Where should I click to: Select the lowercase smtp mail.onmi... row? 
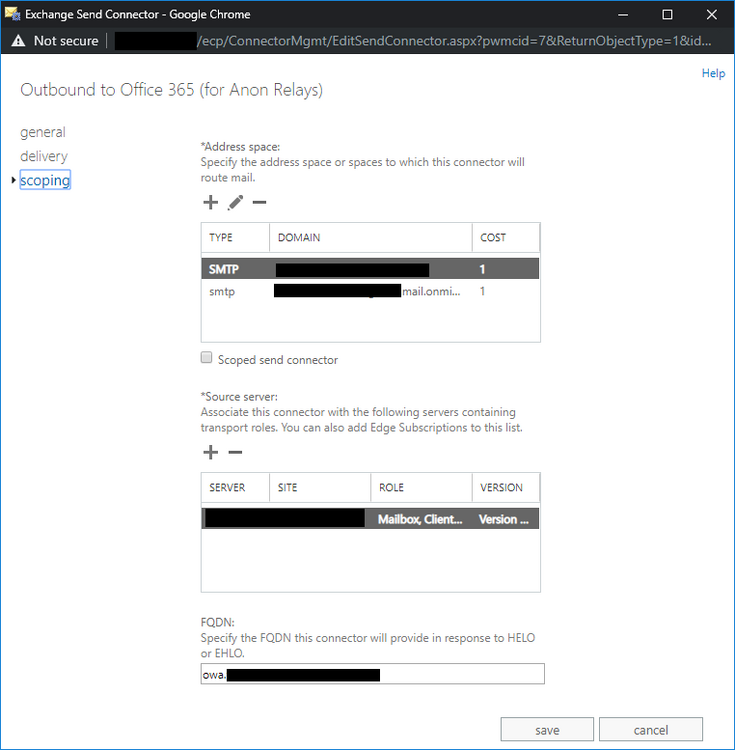(370, 291)
